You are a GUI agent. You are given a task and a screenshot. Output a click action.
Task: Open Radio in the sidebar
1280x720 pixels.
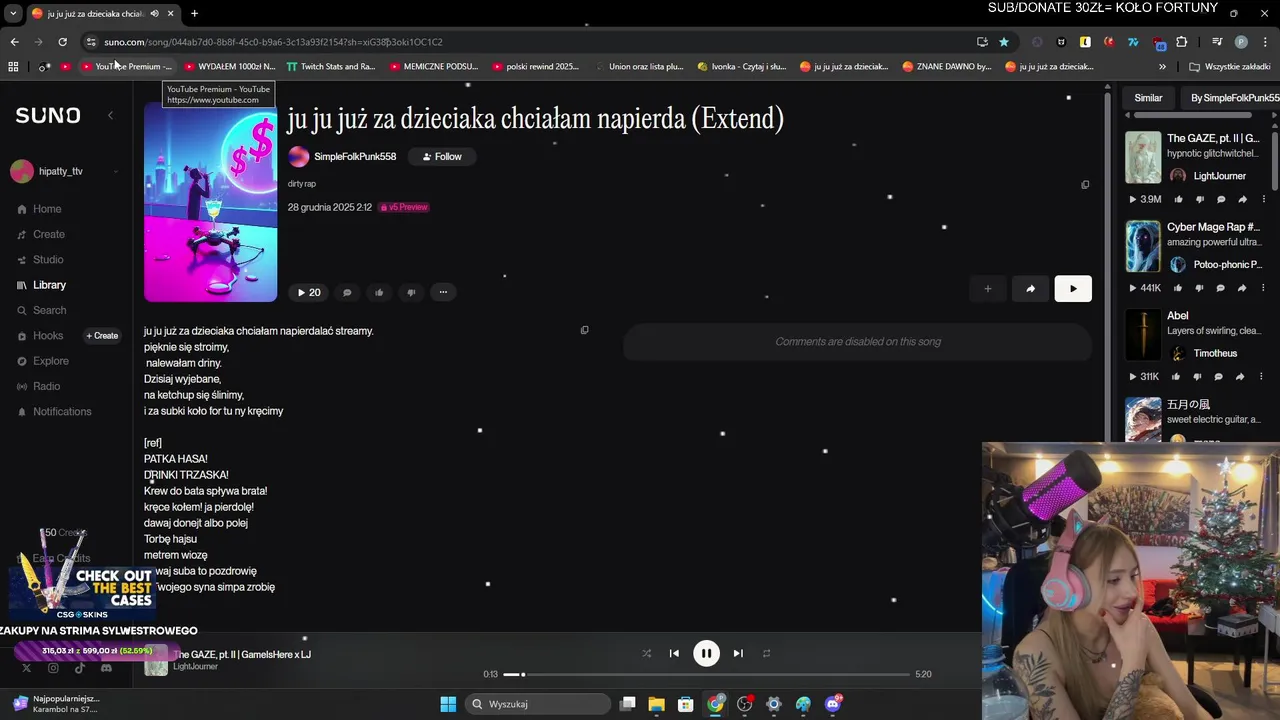(x=38, y=386)
